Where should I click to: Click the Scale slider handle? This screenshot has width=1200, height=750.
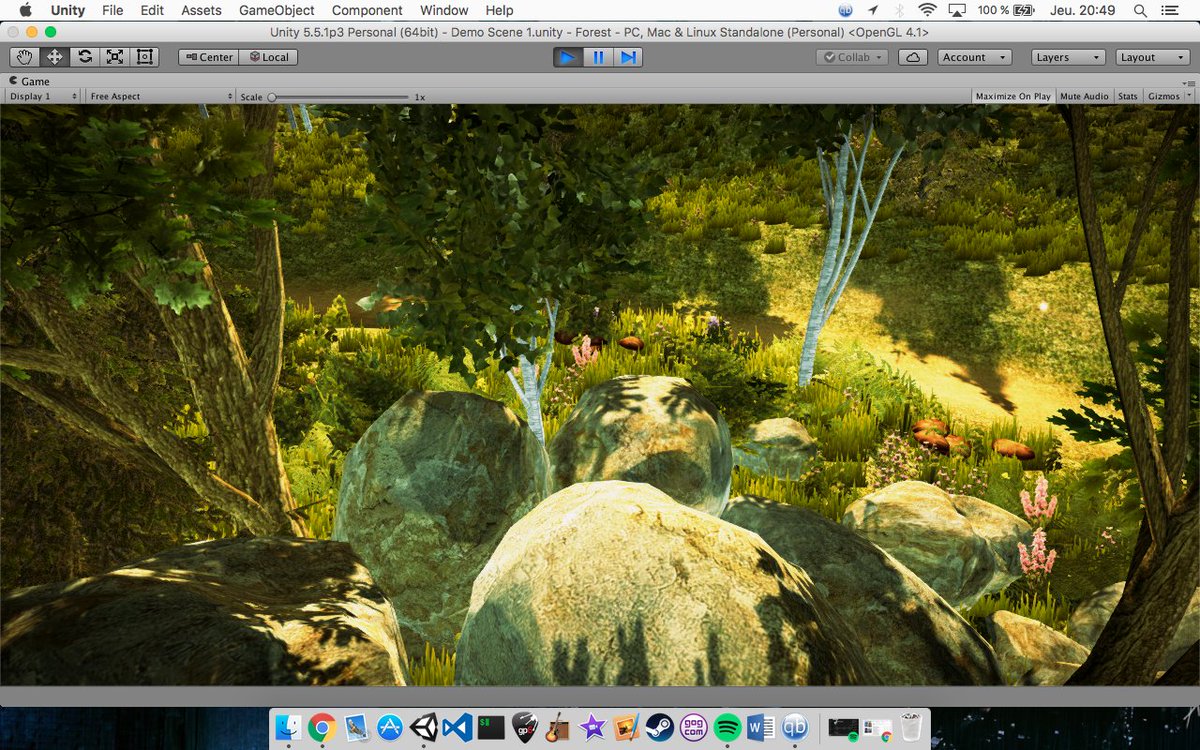click(x=272, y=97)
